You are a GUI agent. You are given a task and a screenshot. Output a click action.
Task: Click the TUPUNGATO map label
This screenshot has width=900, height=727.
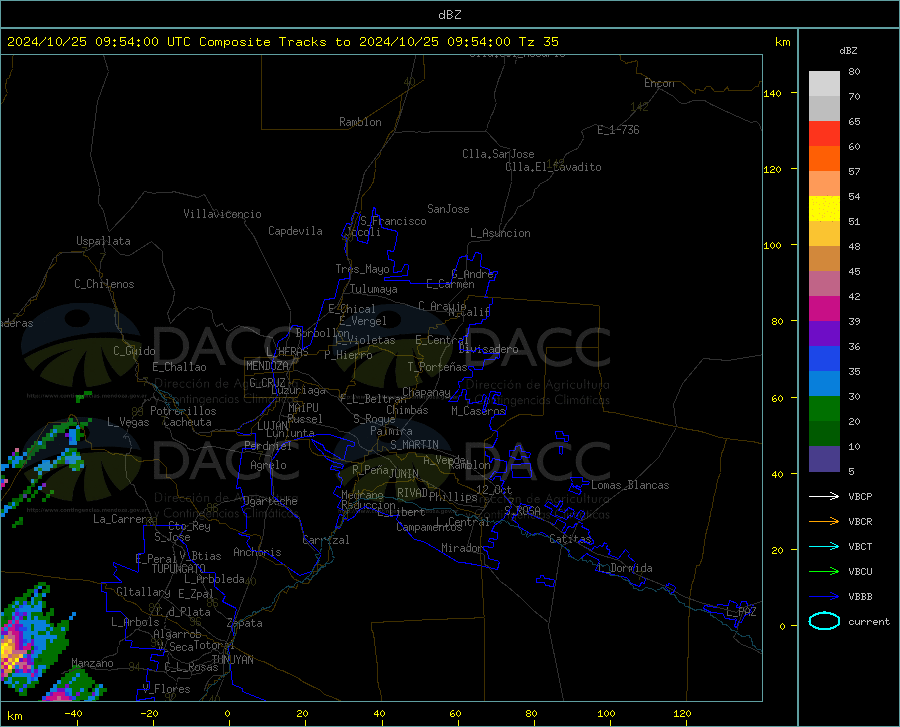tap(179, 569)
